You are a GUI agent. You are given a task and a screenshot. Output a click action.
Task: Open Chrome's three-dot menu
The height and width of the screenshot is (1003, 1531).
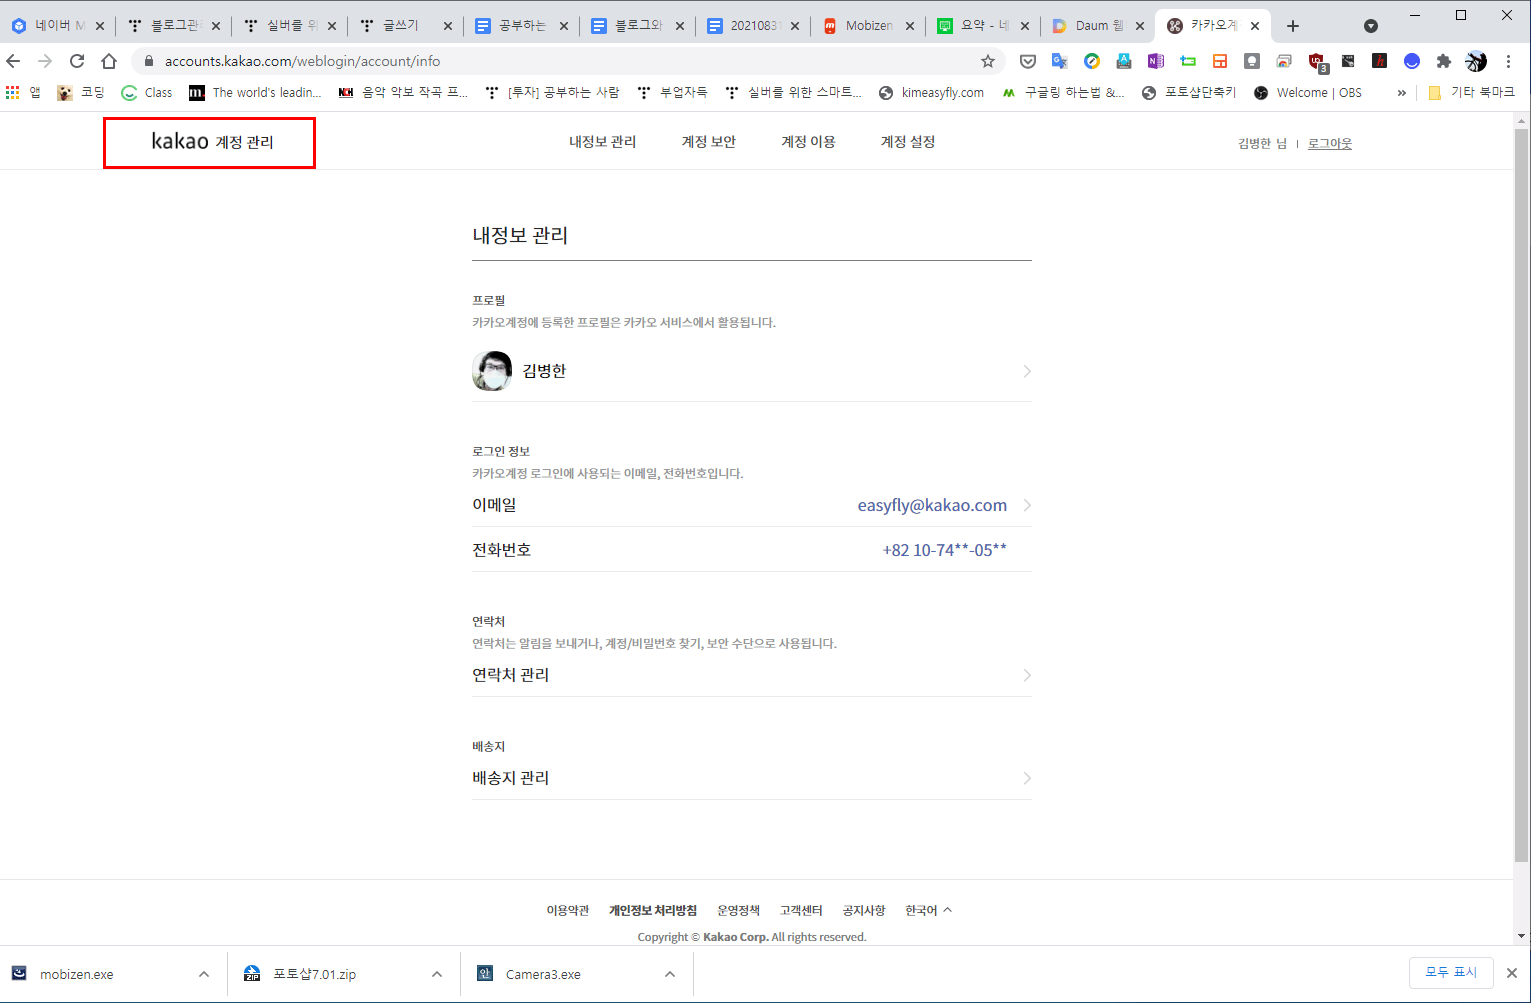[1509, 61]
